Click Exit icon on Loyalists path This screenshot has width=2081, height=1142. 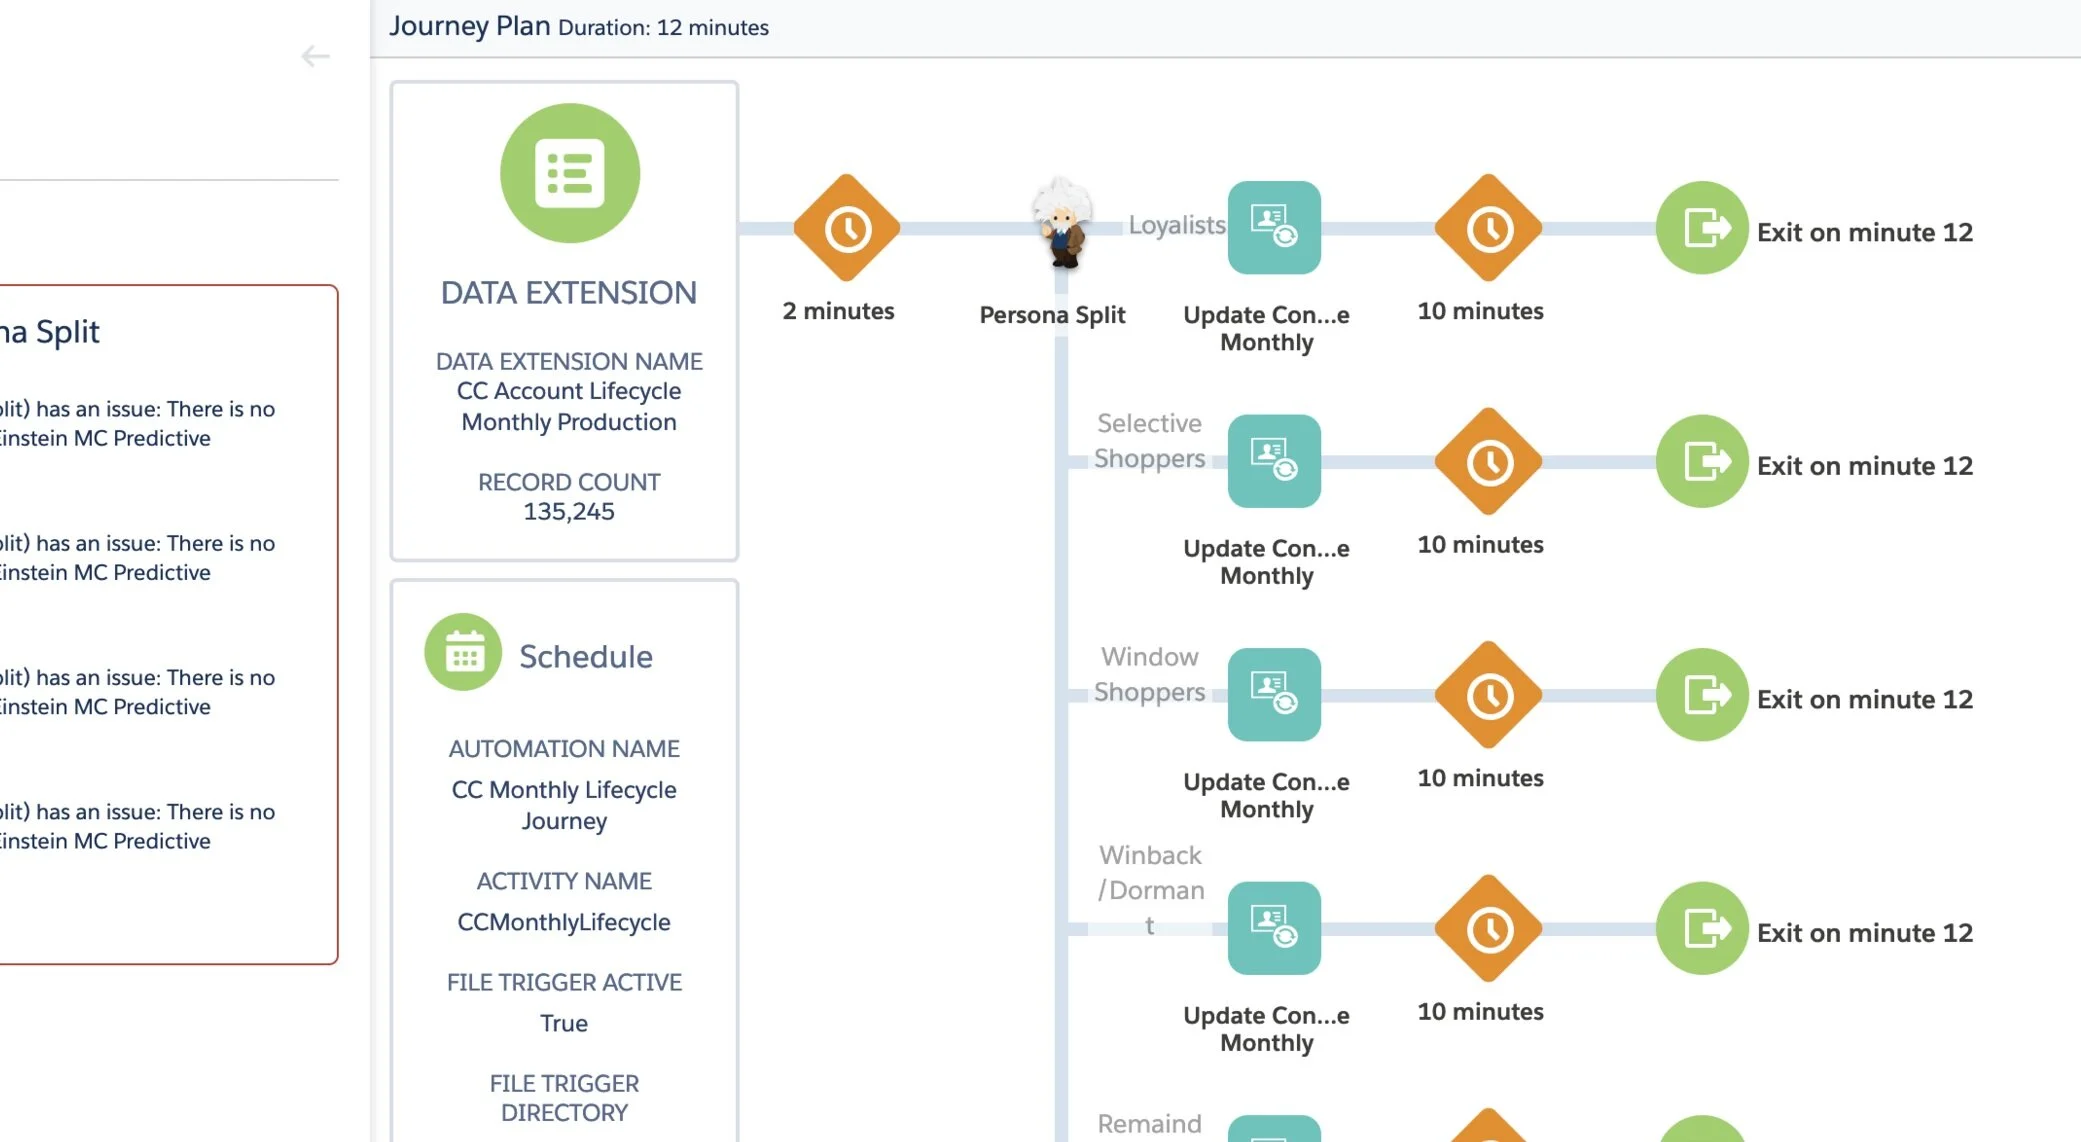[x=1701, y=228]
